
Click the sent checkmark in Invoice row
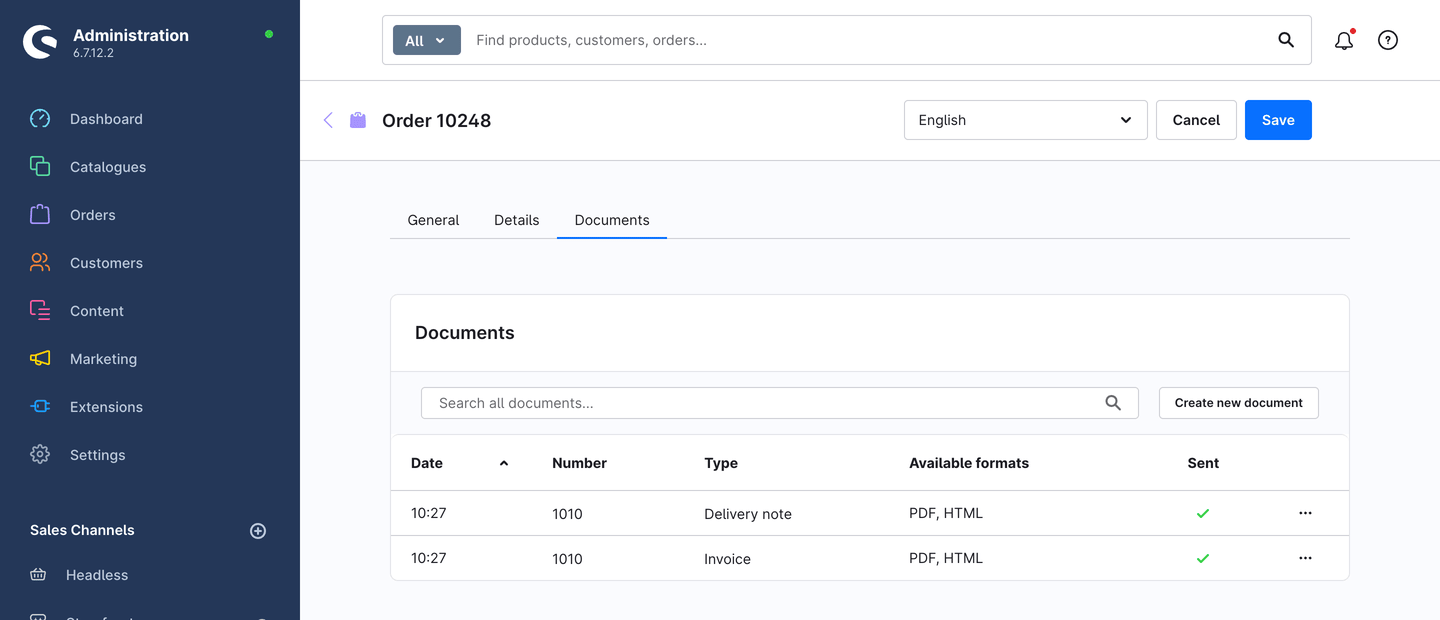click(1203, 558)
